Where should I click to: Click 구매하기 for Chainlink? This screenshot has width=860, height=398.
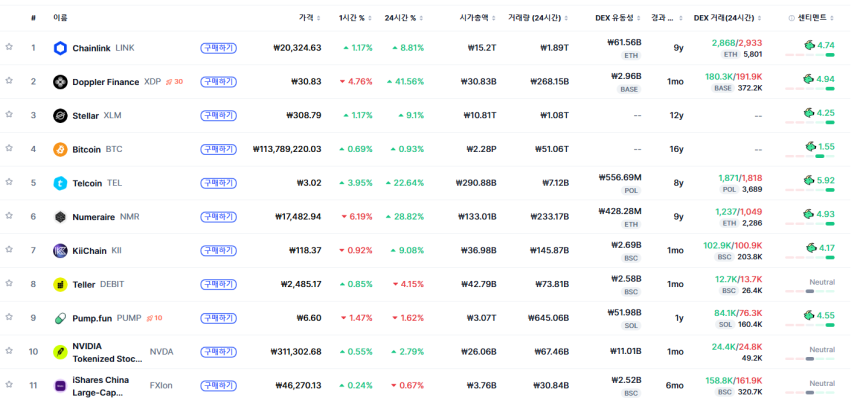tap(218, 48)
